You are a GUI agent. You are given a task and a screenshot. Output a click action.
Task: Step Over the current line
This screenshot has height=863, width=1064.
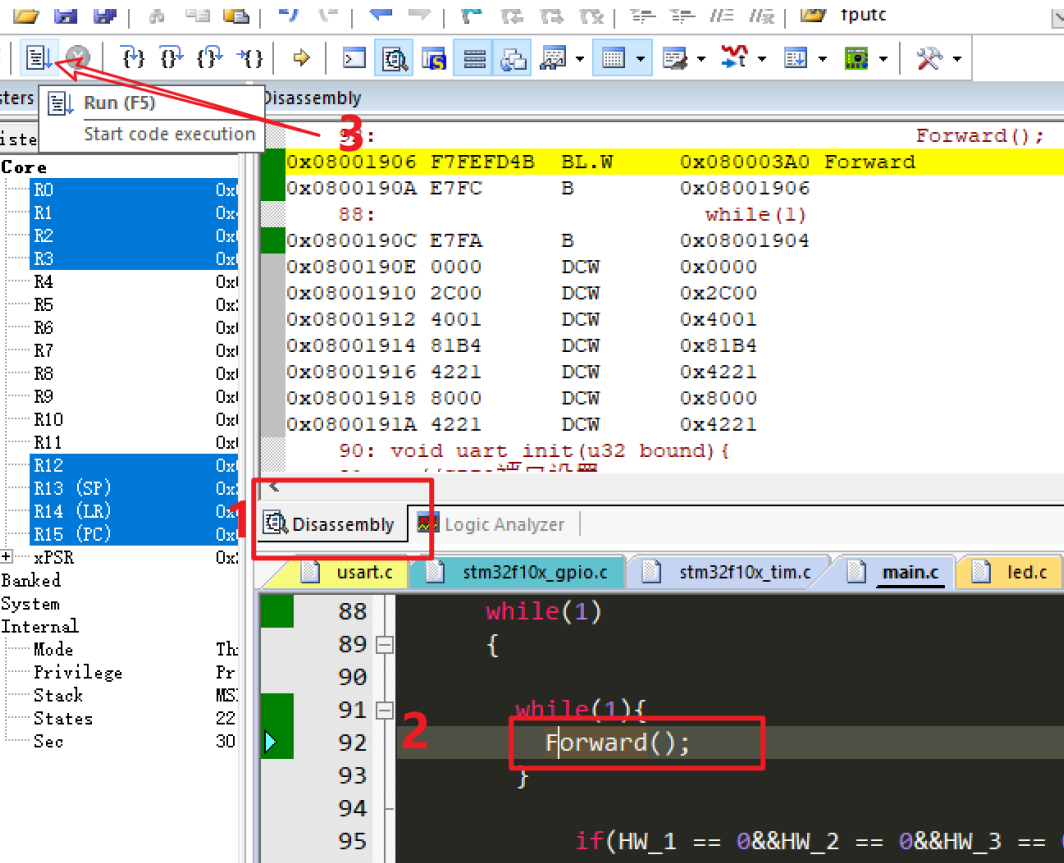pos(171,58)
